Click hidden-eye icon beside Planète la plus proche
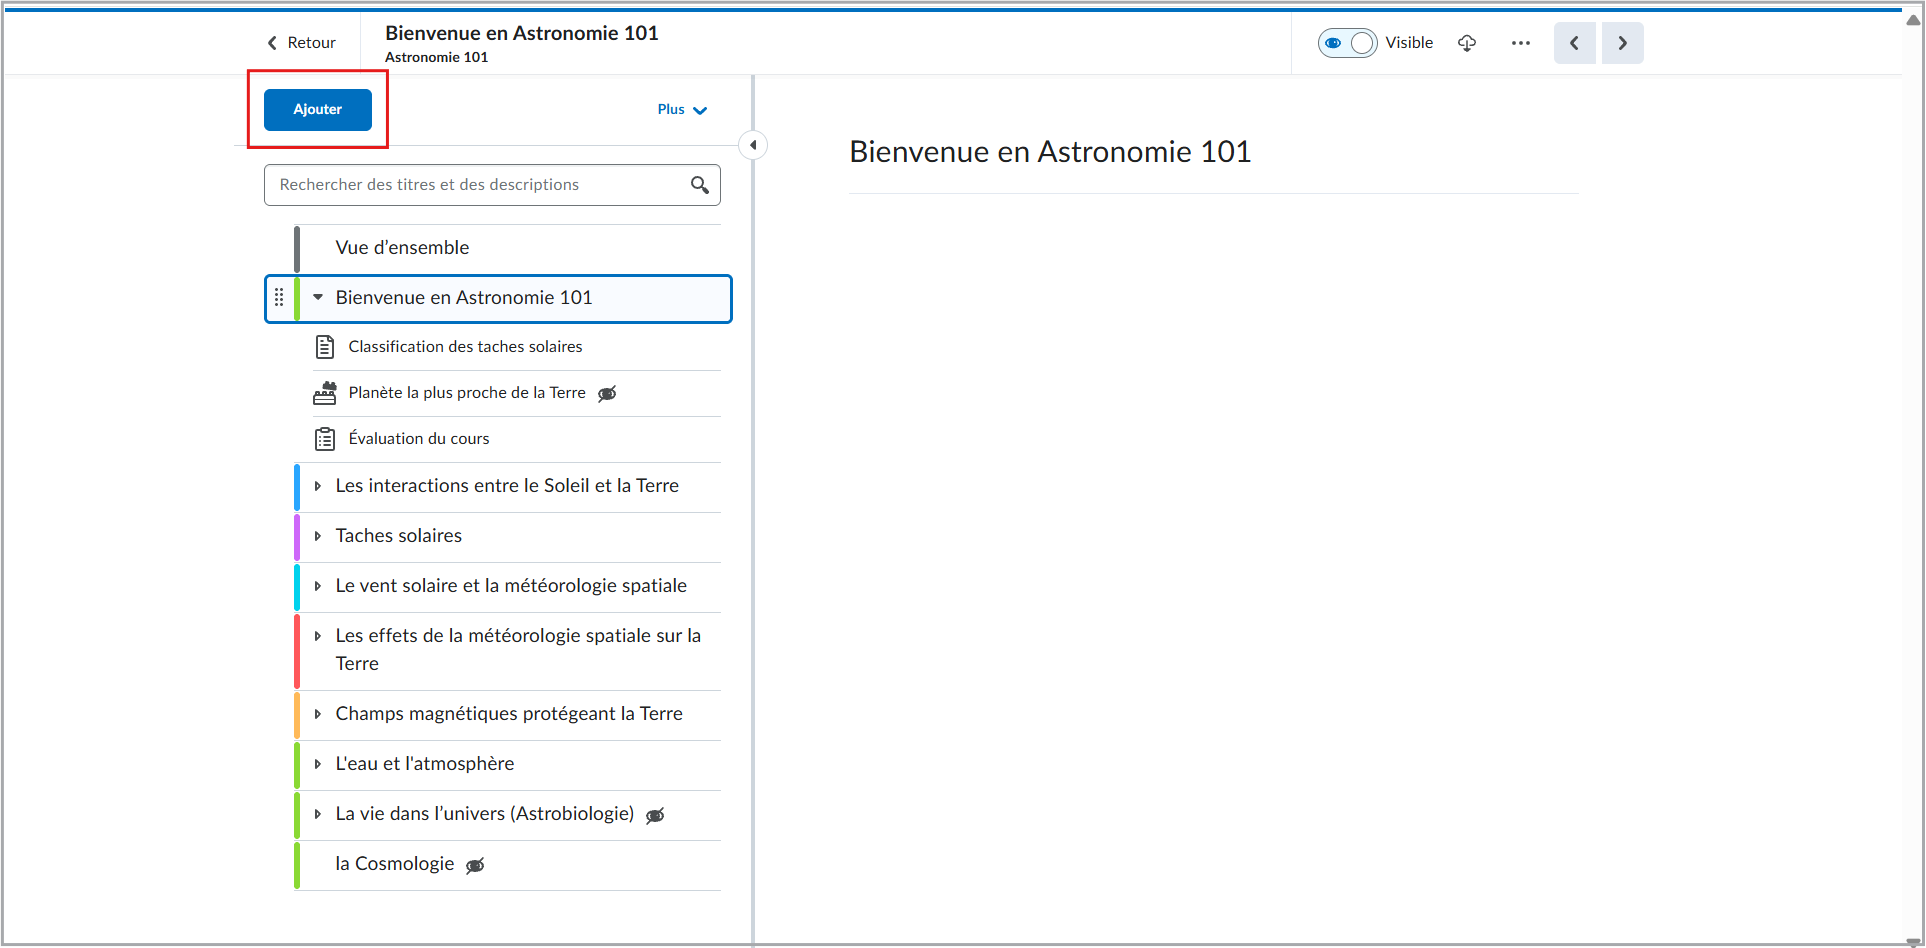Image resolution: width=1926 pixels, height=948 pixels. tap(607, 394)
